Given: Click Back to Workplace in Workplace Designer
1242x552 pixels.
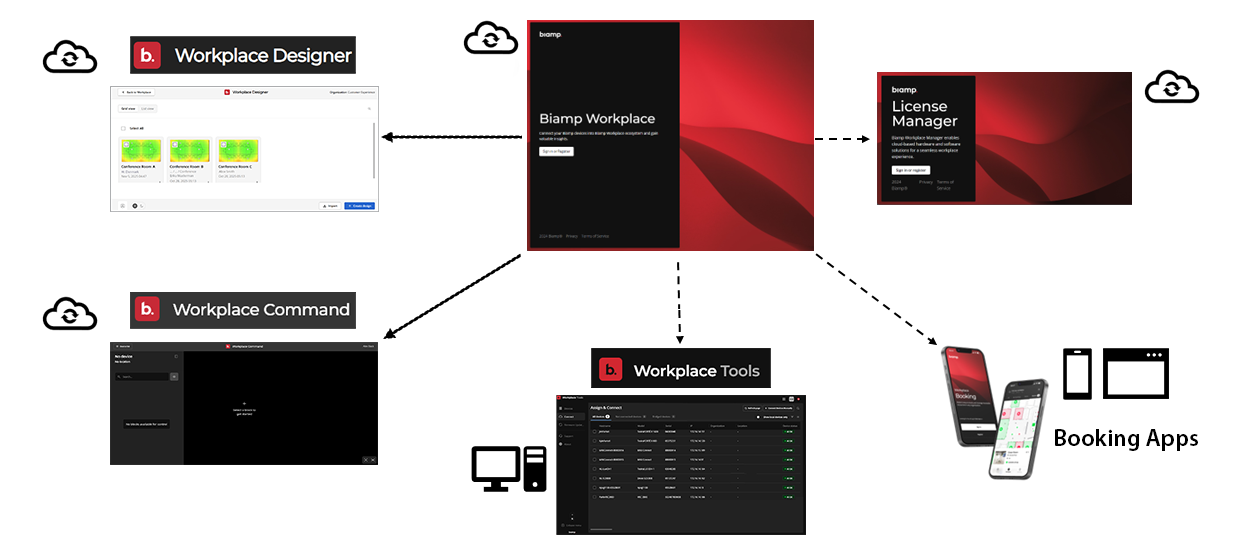Looking at the screenshot, I should pyautogui.click(x=136, y=92).
